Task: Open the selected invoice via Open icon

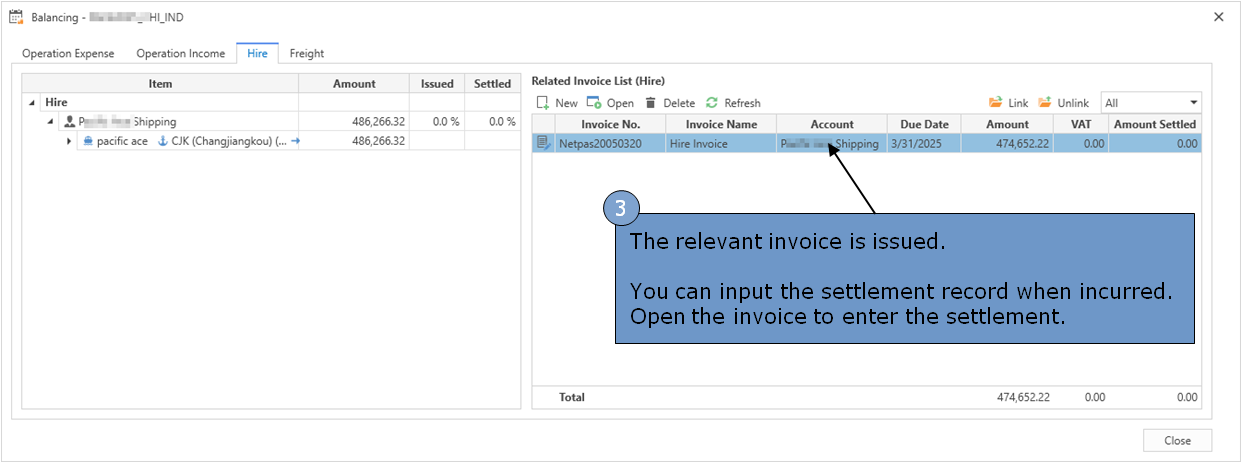Action: (x=593, y=103)
